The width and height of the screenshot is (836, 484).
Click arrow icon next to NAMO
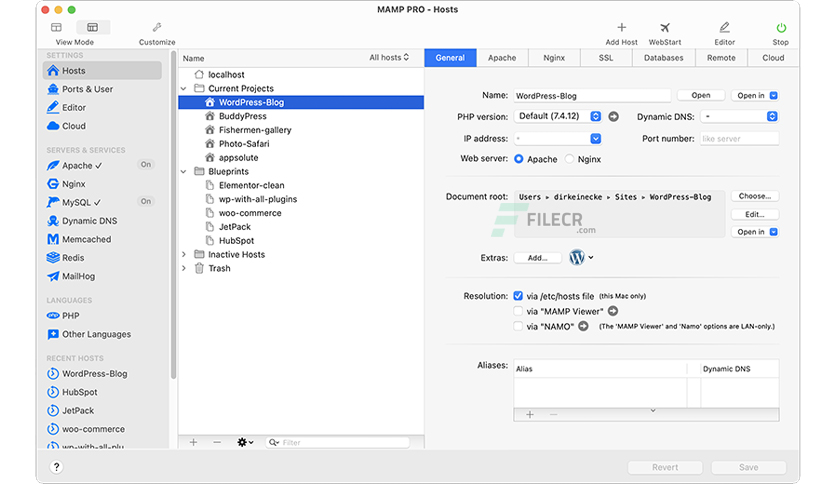click(x=583, y=326)
